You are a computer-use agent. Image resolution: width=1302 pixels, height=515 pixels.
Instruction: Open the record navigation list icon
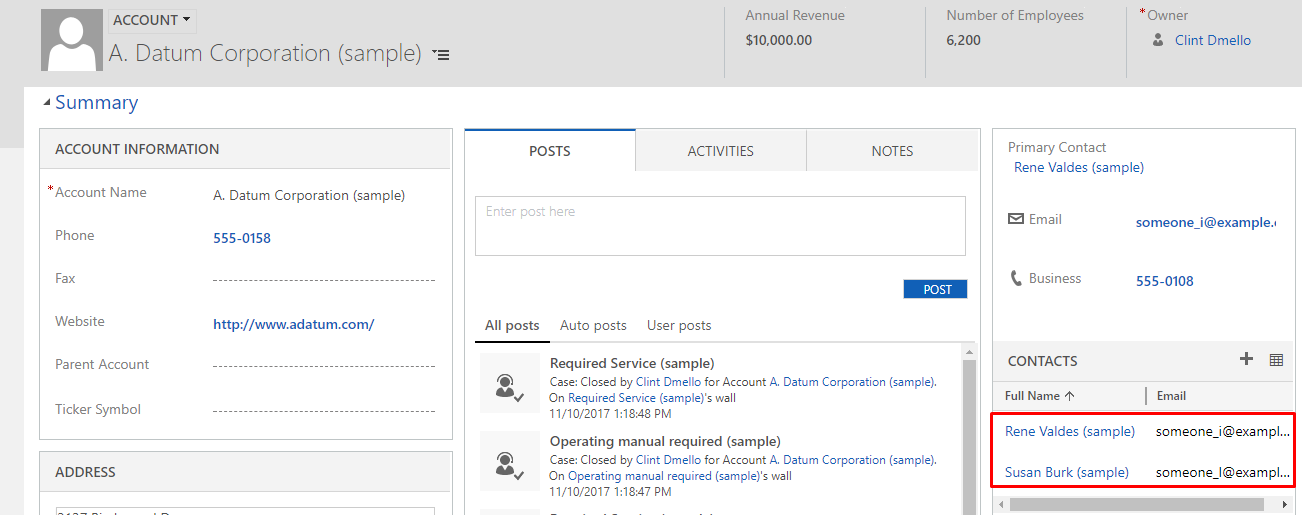(x=441, y=55)
